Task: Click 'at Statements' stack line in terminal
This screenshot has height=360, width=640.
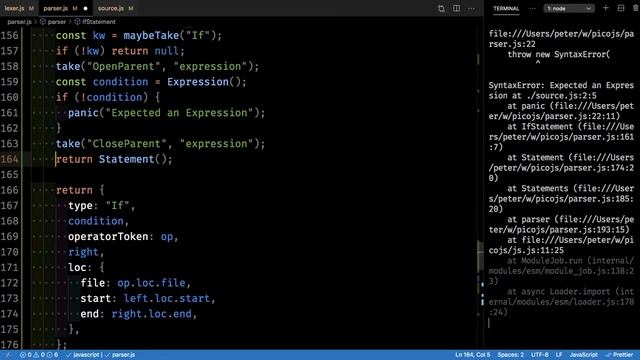Action: click(562, 198)
